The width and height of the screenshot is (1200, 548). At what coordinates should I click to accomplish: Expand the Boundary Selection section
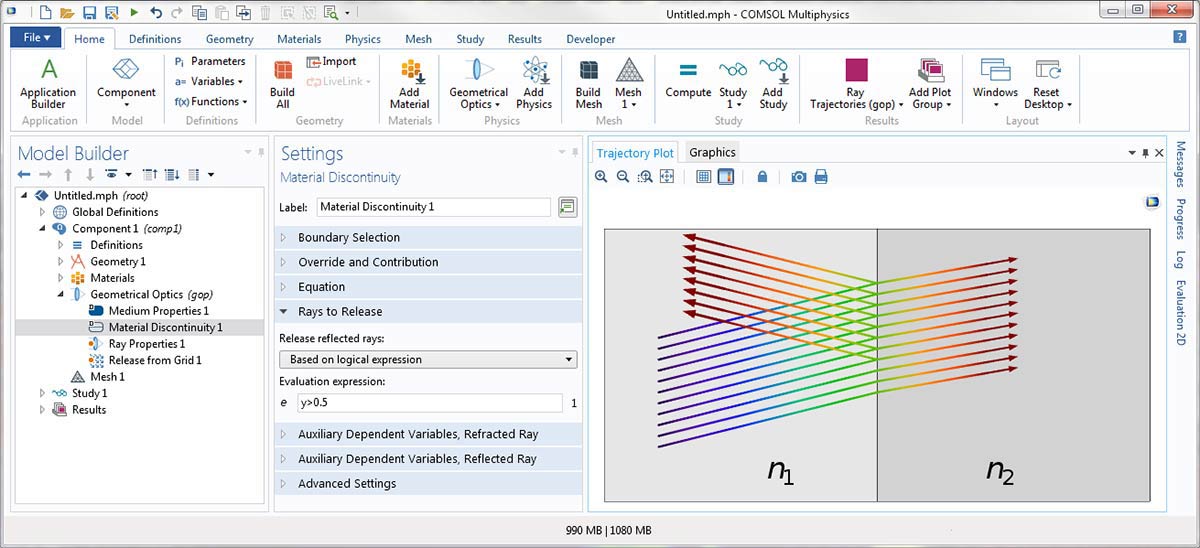coord(349,238)
